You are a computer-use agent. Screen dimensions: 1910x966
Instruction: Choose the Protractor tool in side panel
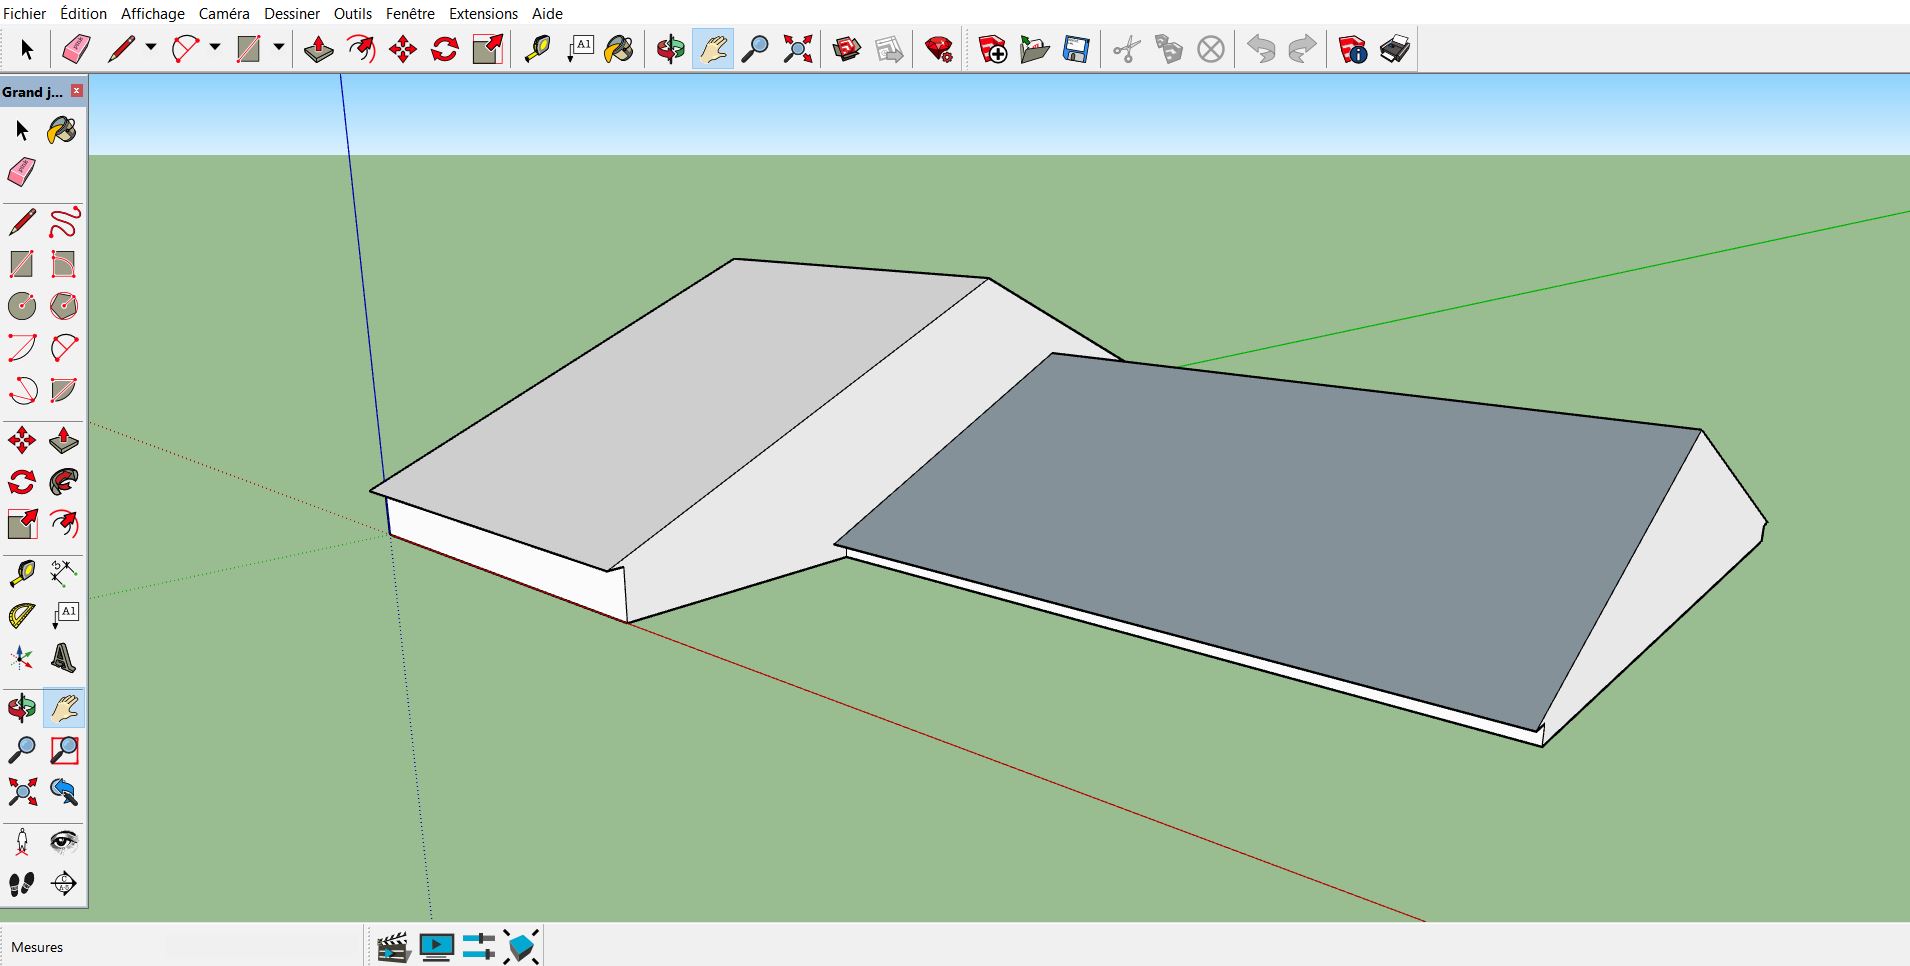tap(22, 615)
